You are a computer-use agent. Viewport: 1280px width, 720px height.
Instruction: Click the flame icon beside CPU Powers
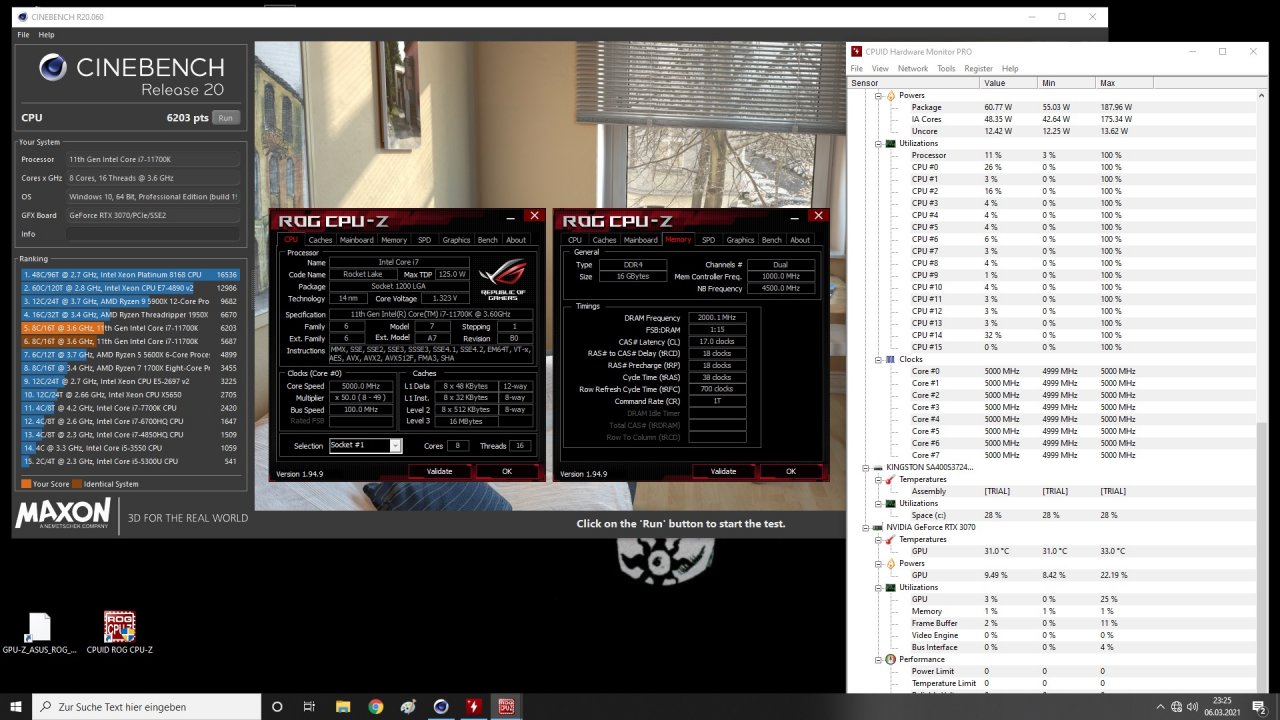890,95
